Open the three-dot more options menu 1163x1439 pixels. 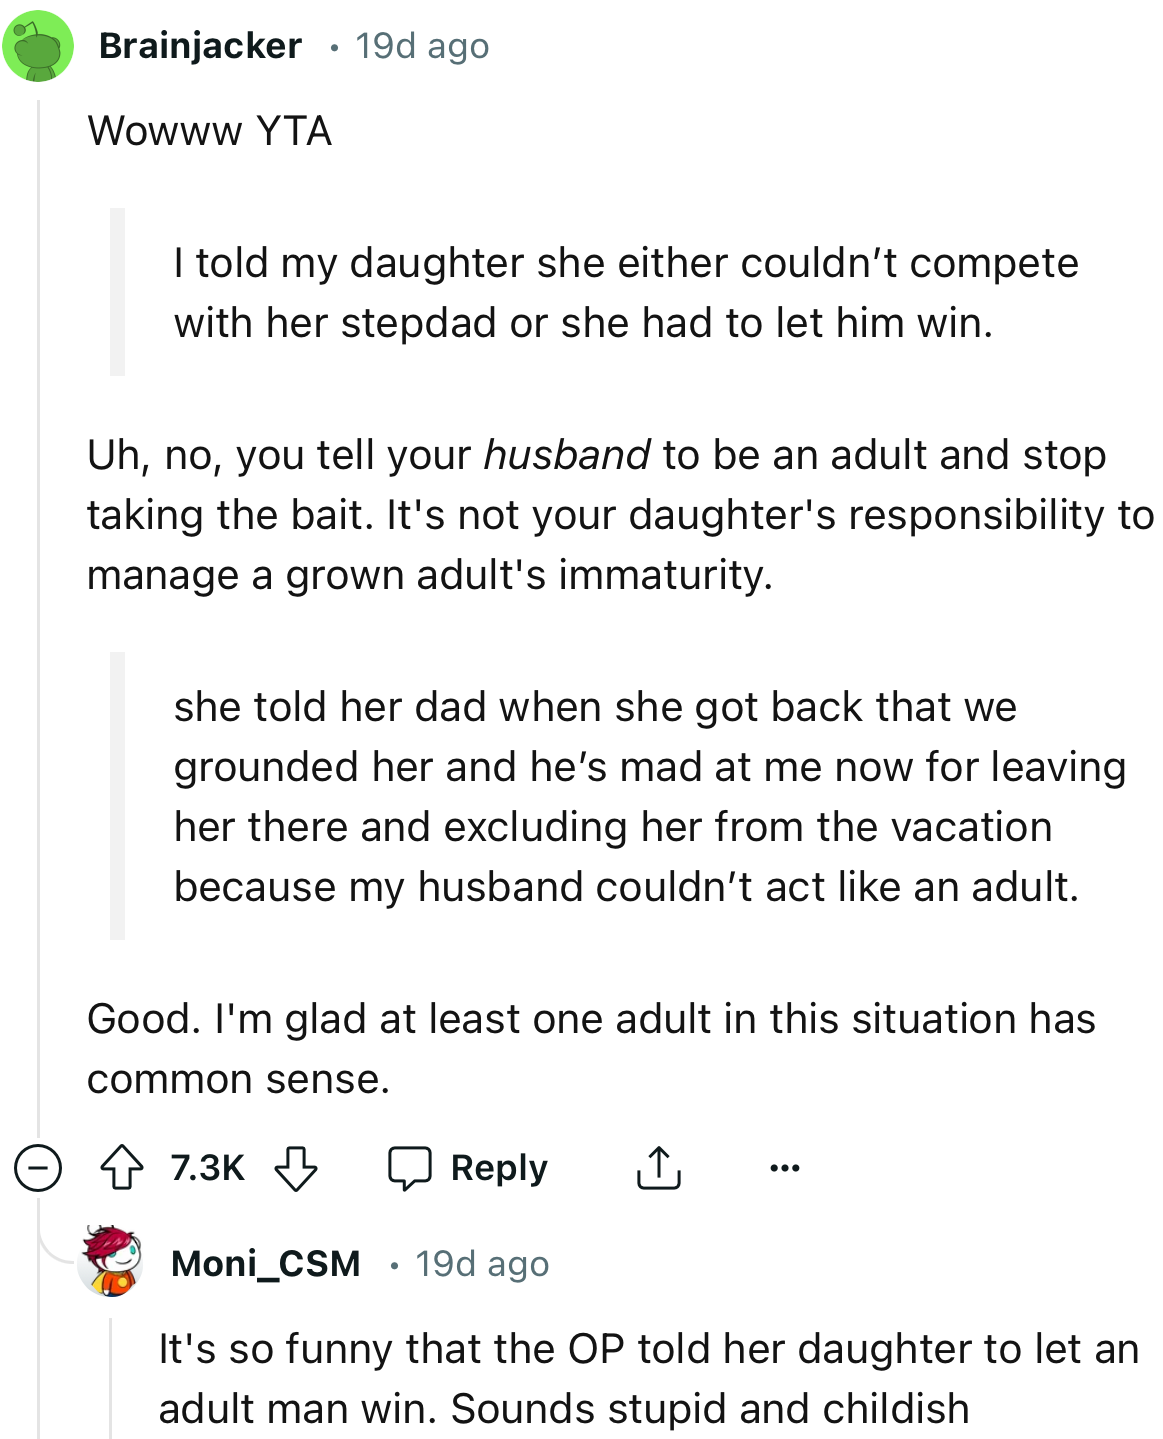tap(785, 1168)
